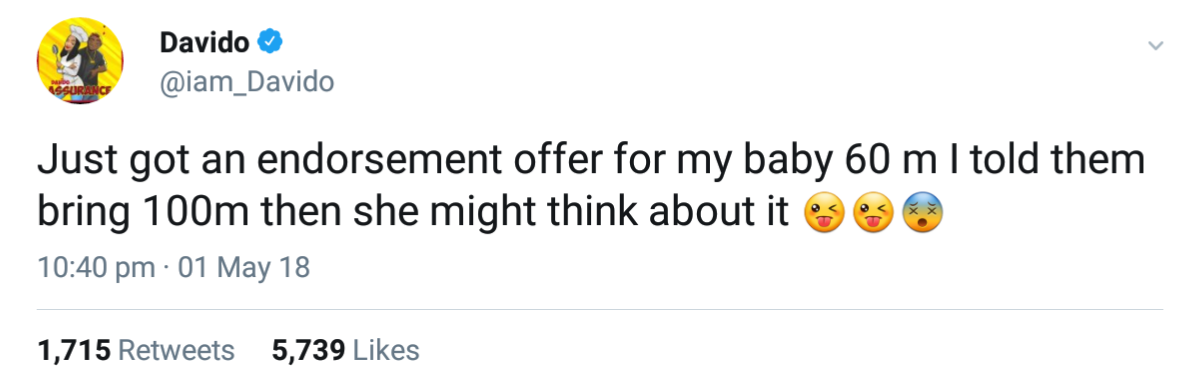Screen dimensions: 1200x385
Task: Open Davido's profile picture avatar
Action: pos(78,63)
